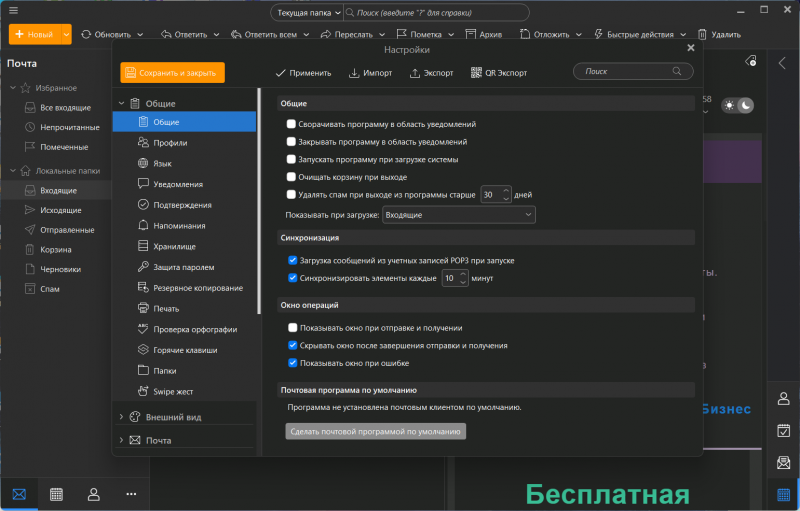Switch to Mail view in bottom bar
The image size is (800, 511).
click(x=19, y=494)
